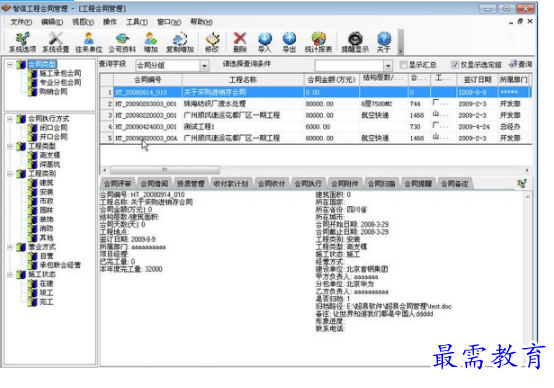Open the 操作 menu
This screenshot has width=554, height=388.
pos(110,22)
